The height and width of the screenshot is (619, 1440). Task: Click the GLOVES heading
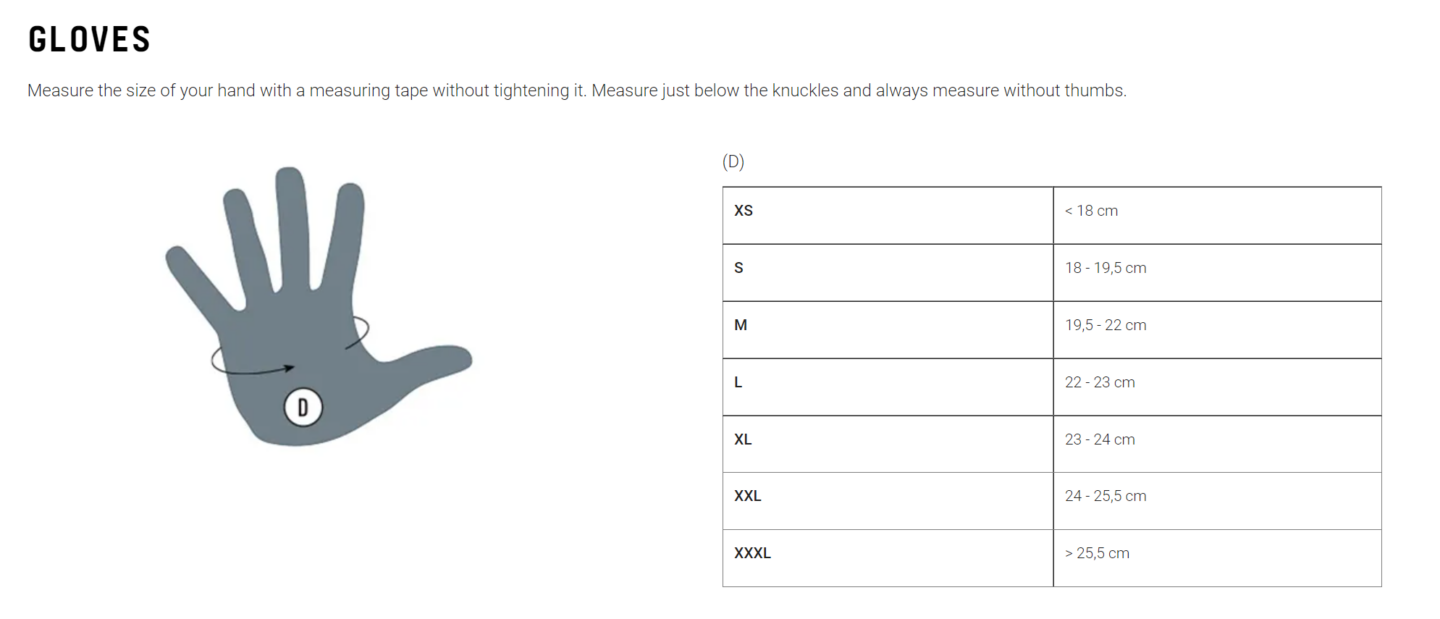(x=89, y=40)
